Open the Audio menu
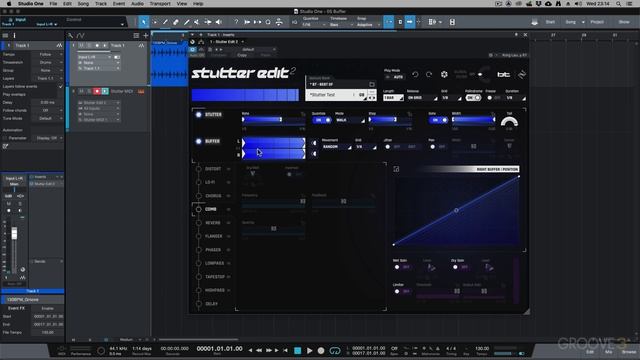The height and width of the screenshot is (360, 640). [137, 4]
